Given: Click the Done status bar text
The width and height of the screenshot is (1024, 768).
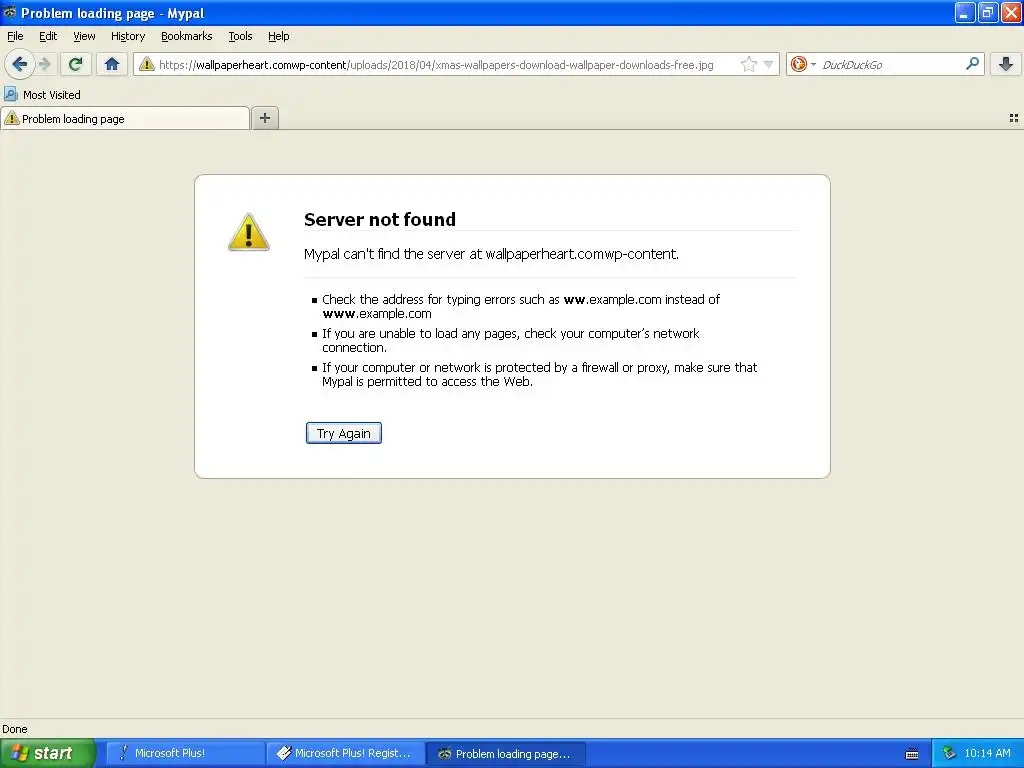Looking at the screenshot, I should point(14,729).
